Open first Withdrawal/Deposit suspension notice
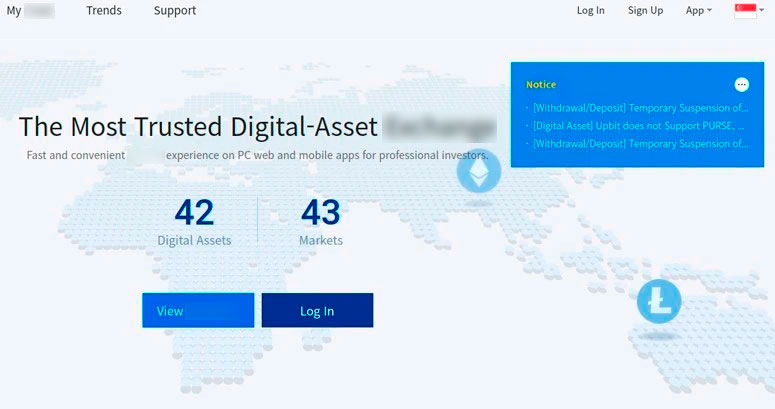Viewport: 775px width, 409px height. [640, 108]
